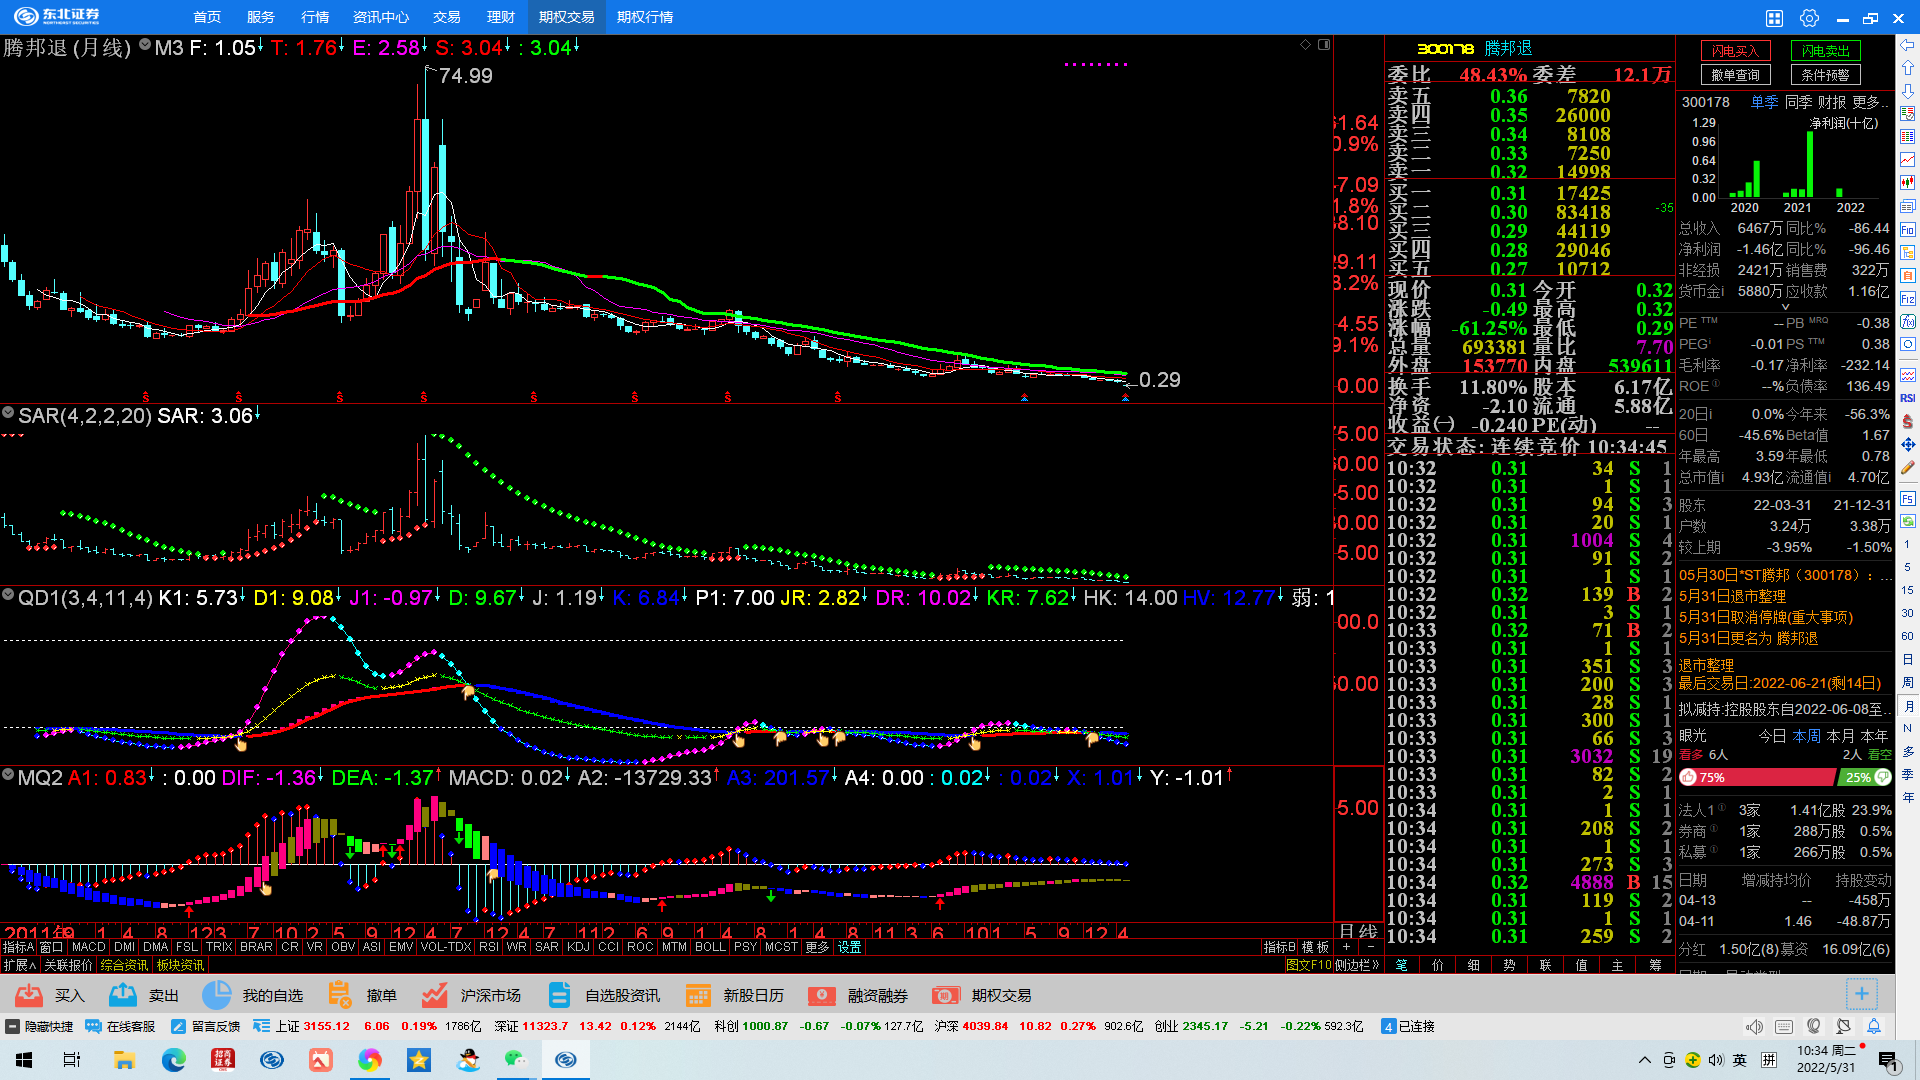Click the add shortcut plus icon
This screenshot has height=1080, width=1920.
pos(1861,994)
